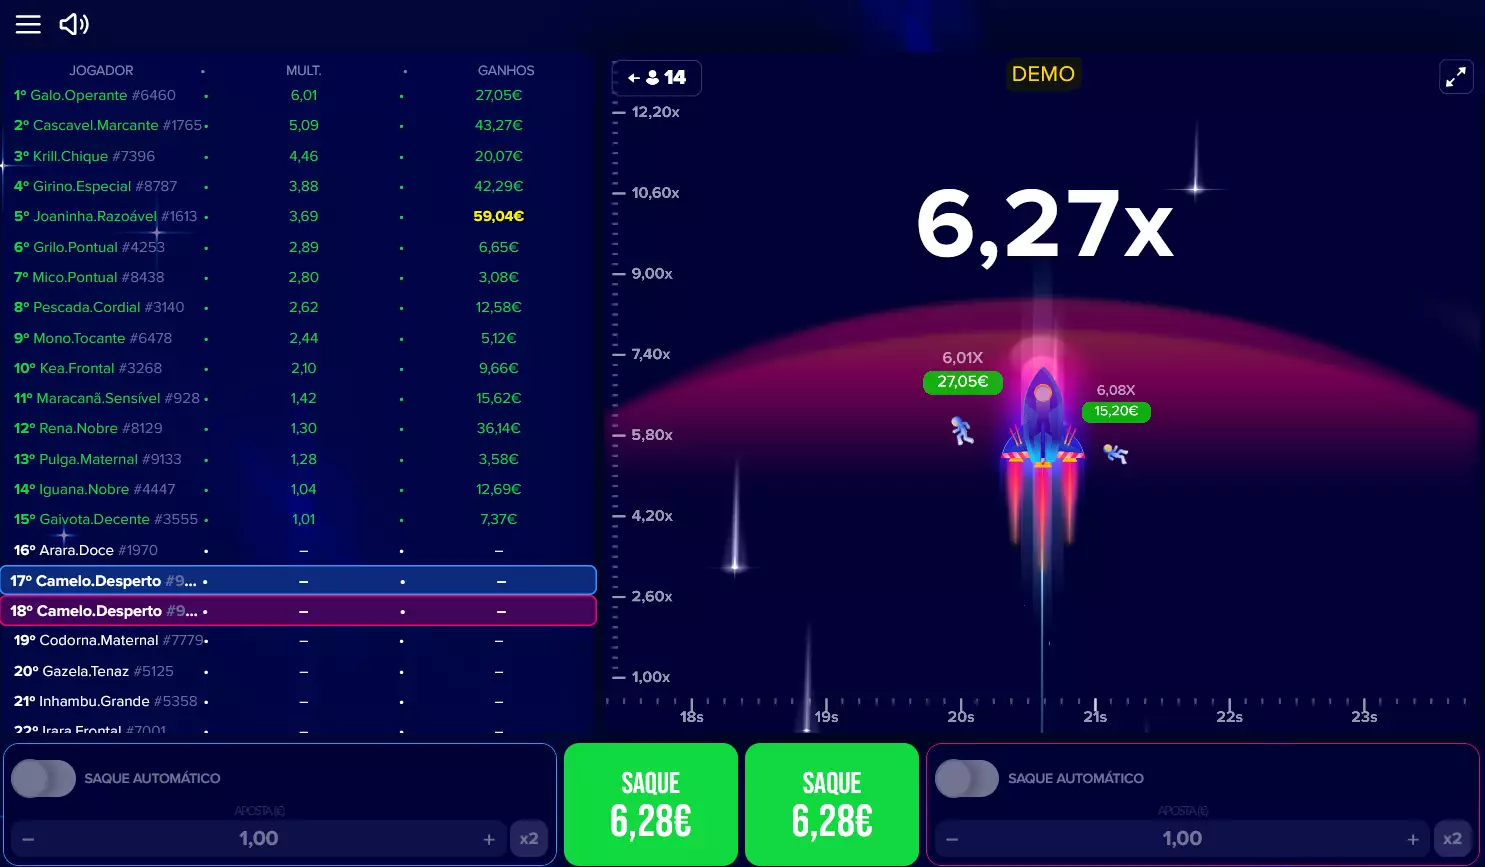Click the 12,20x axis label
The width and height of the screenshot is (1485, 867).
pos(656,112)
